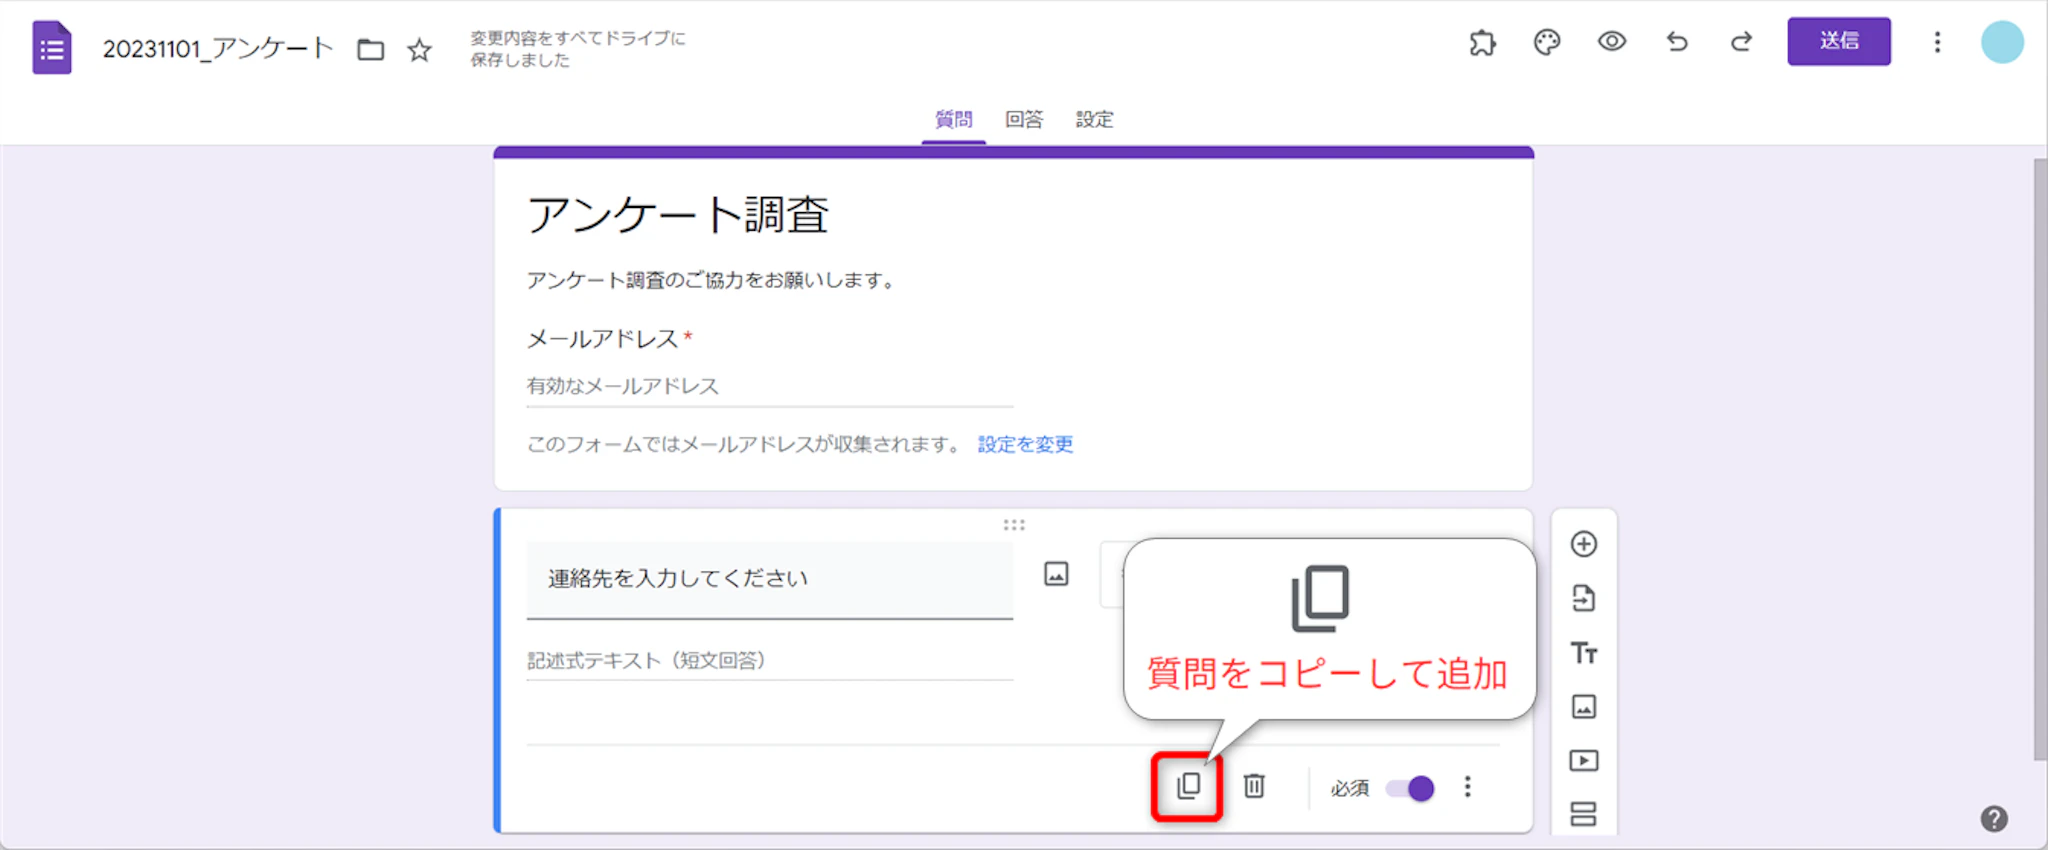This screenshot has height=850, width=2048.
Task: Delete the question with trash icon
Action: pos(1254,786)
